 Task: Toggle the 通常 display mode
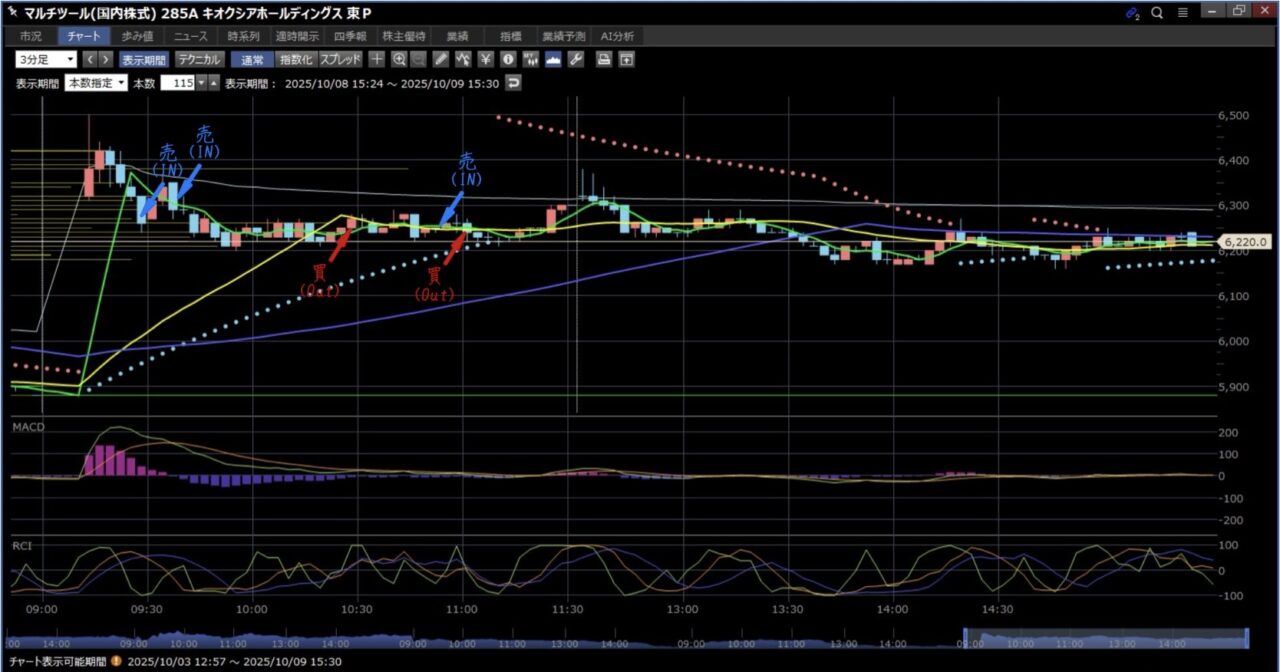(250, 59)
